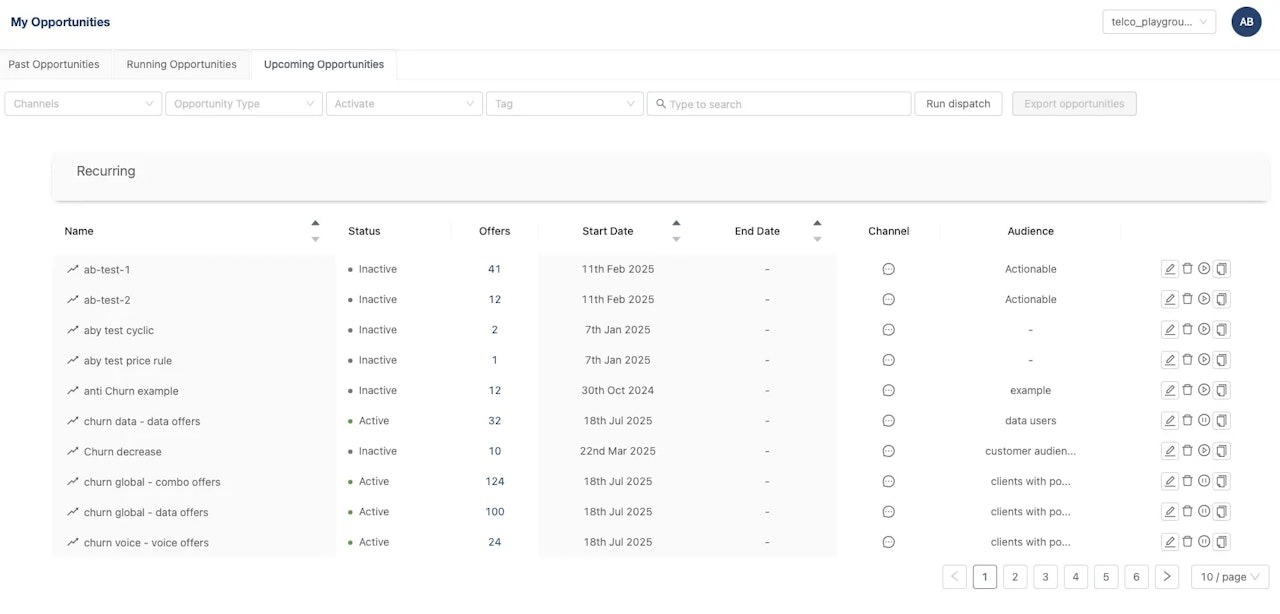Switch to Past Opportunities tab
The height and width of the screenshot is (614, 1280).
coord(54,64)
